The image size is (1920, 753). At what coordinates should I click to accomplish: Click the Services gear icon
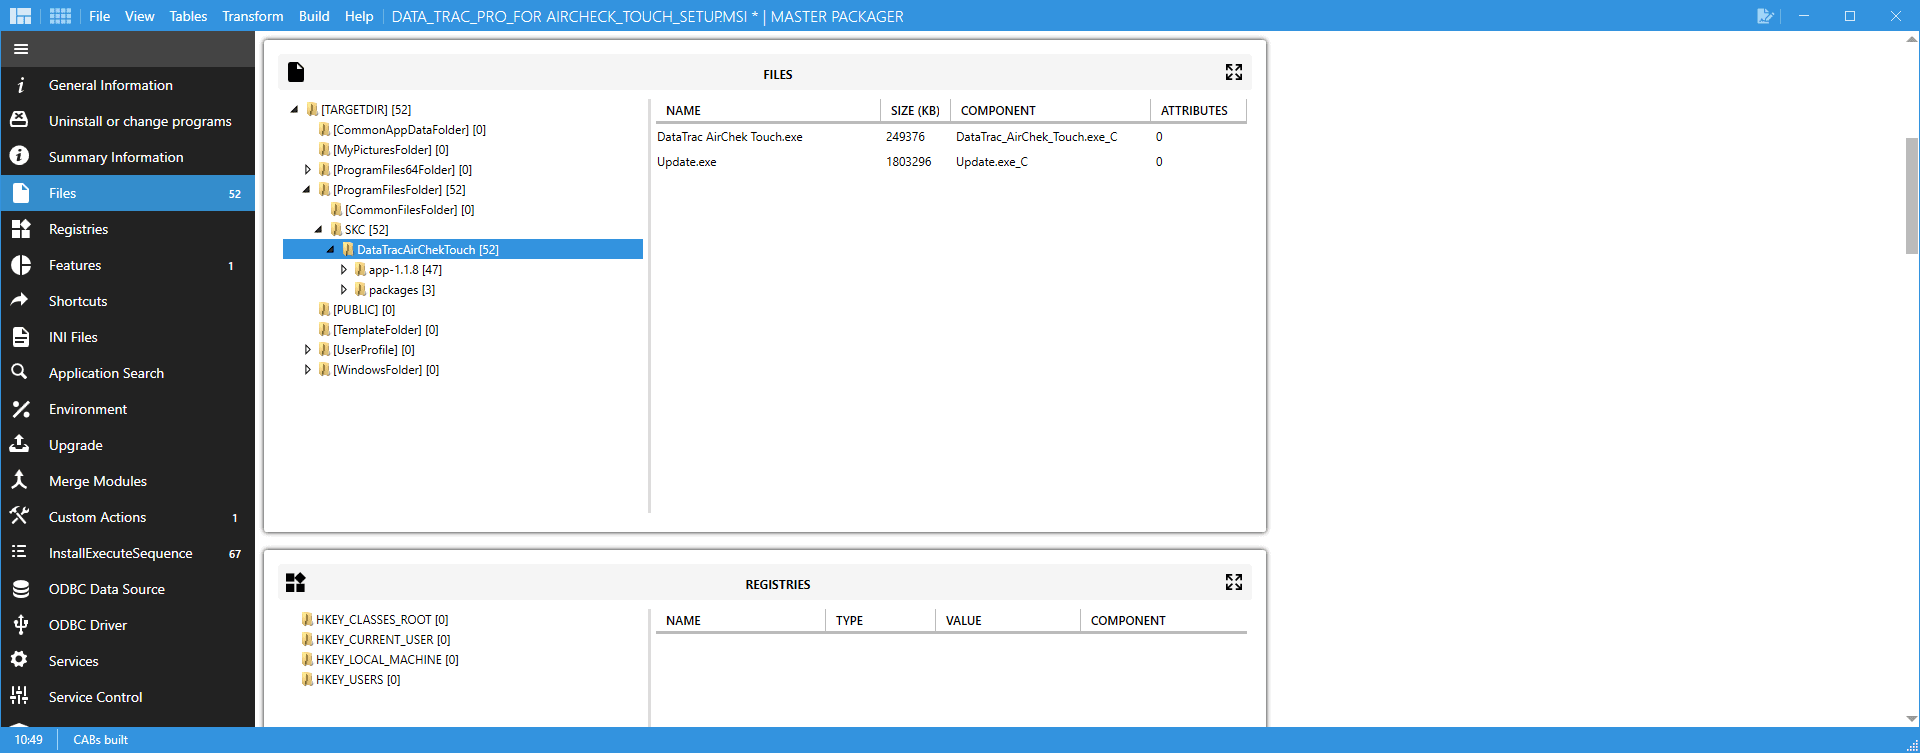(20, 661)
